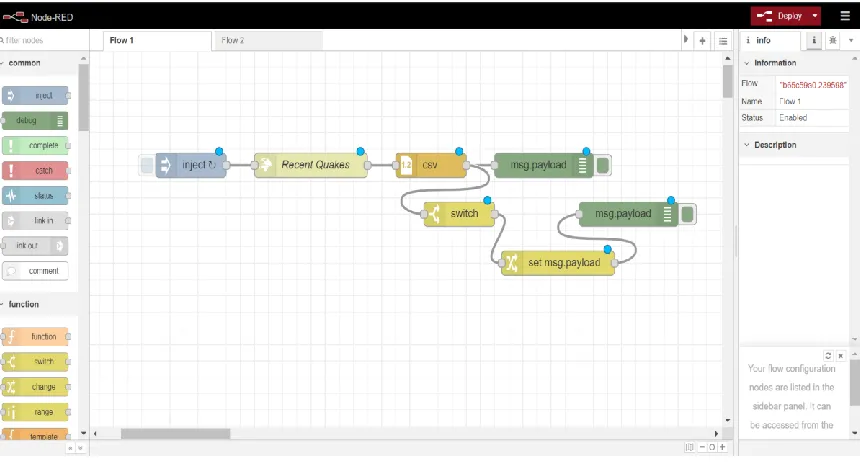Click the information 'i' sidebar icon
This screenshot has height=462, width=860.
[814, 40]
